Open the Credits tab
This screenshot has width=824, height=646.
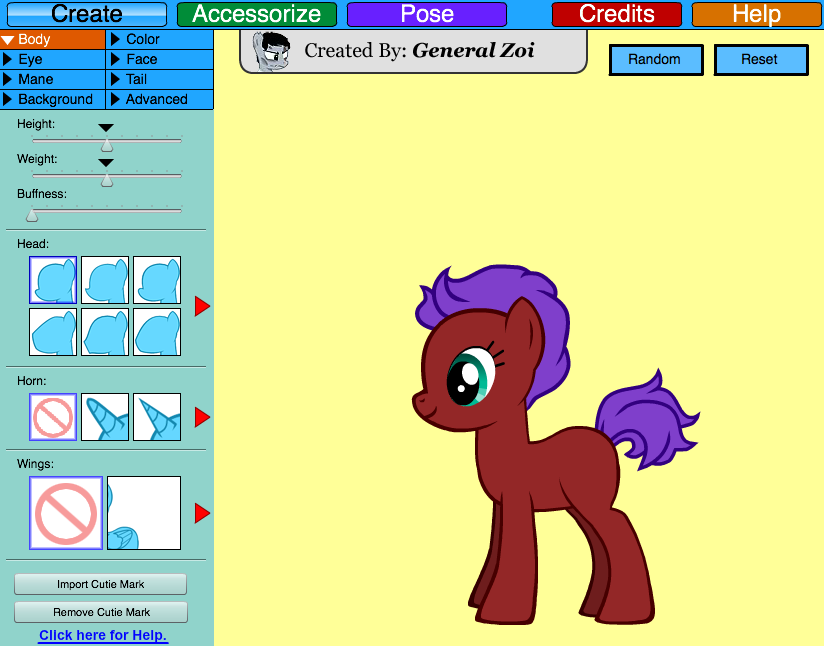click(x=616, y=14)
